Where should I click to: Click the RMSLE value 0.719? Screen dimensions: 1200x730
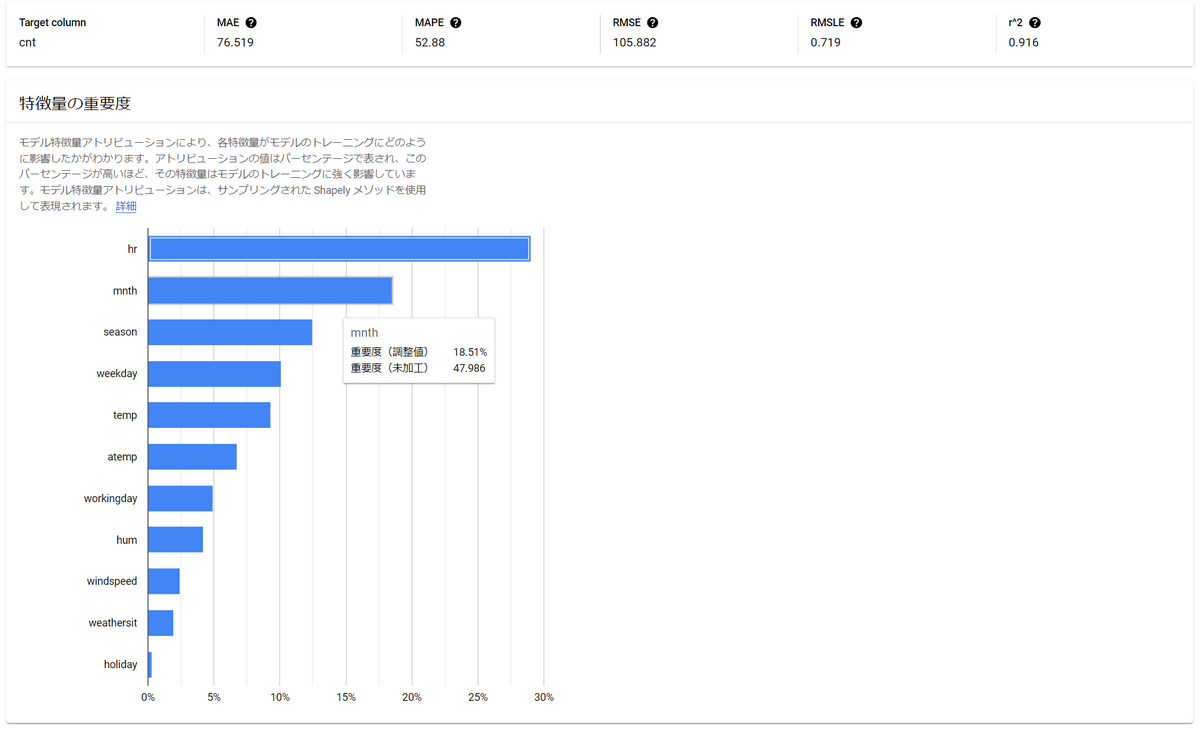tap(825, 43)
